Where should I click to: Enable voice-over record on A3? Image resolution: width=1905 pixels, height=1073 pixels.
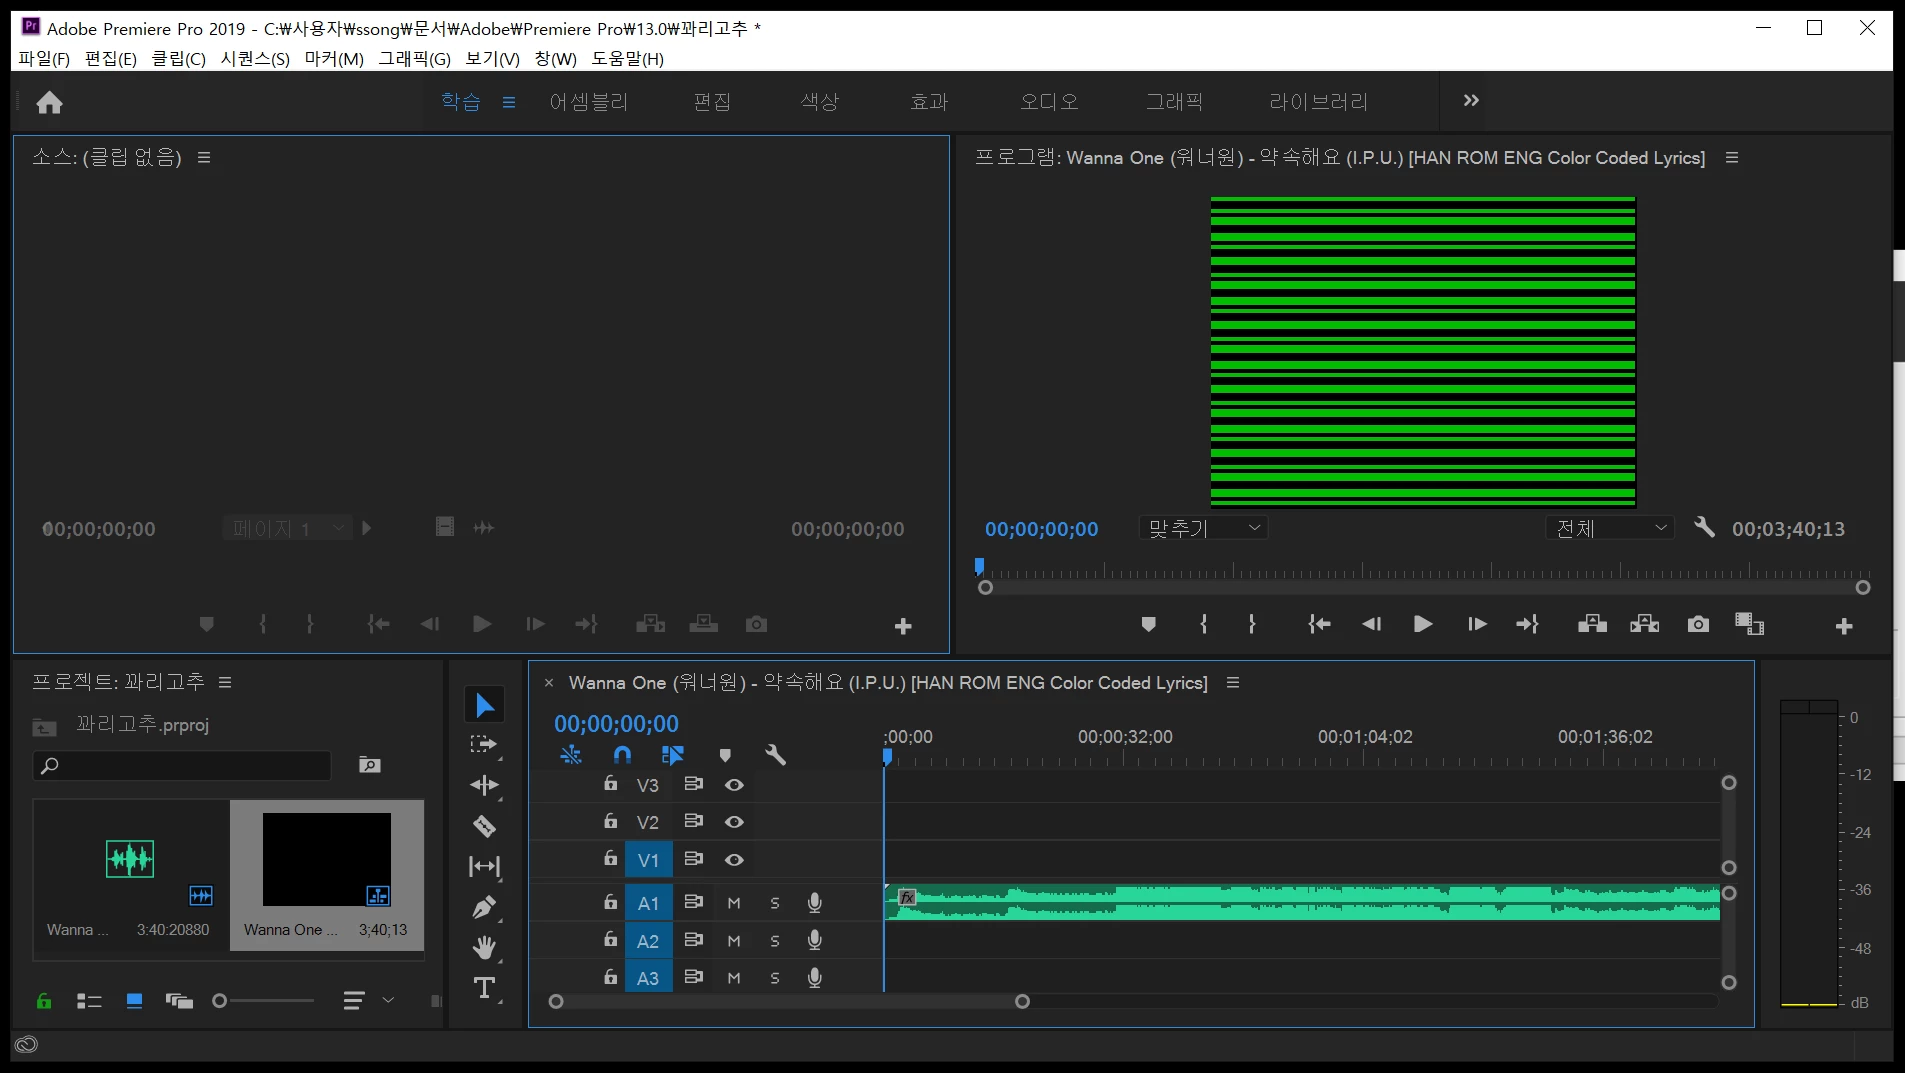tap(815, 978)
